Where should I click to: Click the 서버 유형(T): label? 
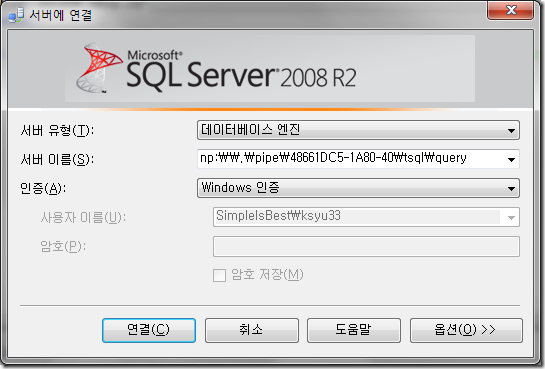pyautogui.click(x=57, y=131)
